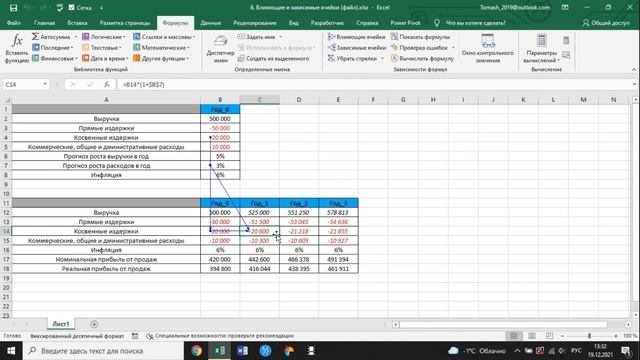Expand the Задать имя dropdown arrow
This screenshot has width=640, height=360.
click(x=281, y=37)
